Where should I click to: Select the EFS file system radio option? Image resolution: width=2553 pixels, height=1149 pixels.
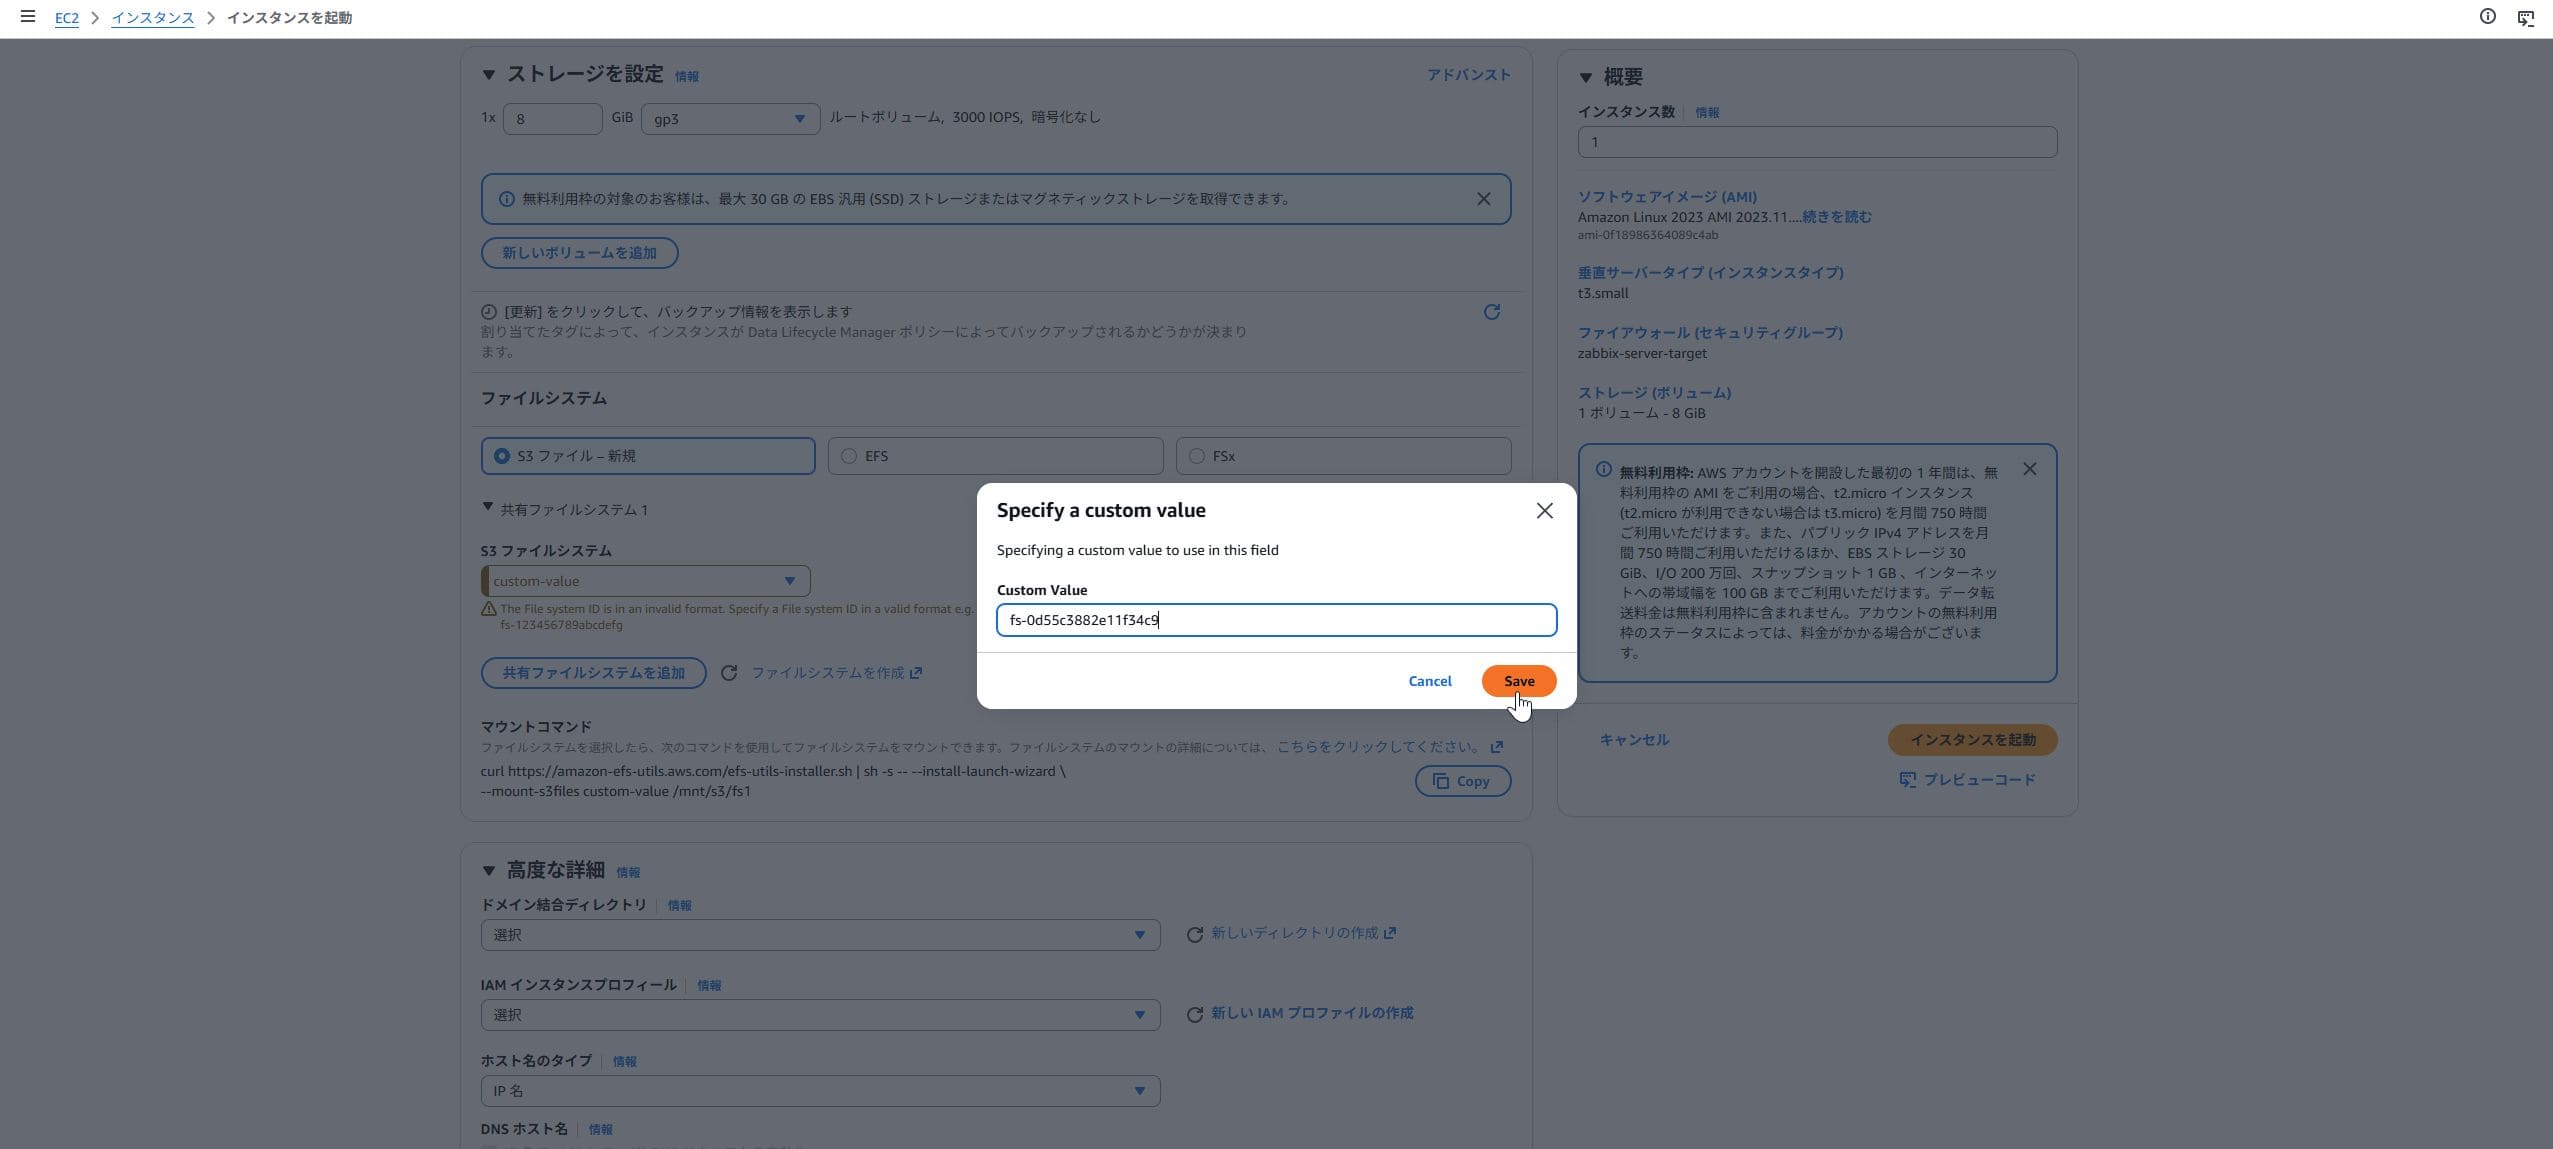pyautogui.click(x=849, y=456)
